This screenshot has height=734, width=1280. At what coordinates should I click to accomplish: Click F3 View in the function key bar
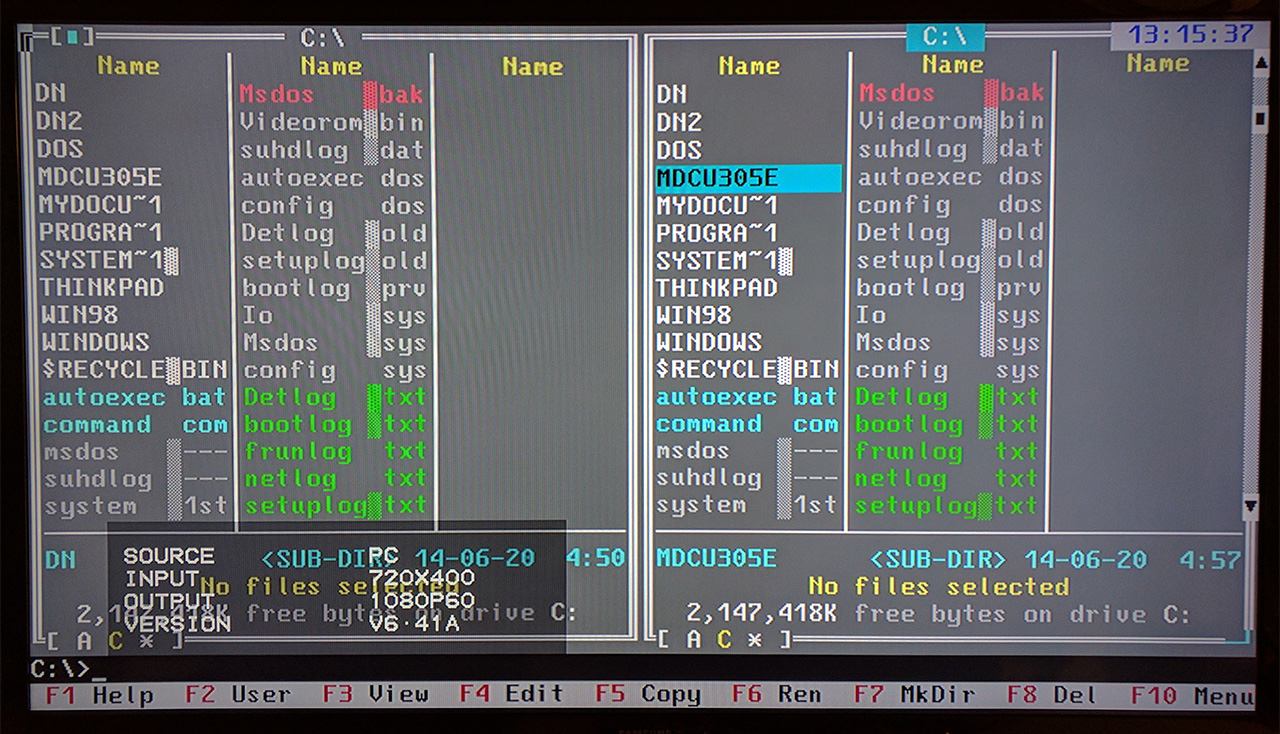coord(375,693)
